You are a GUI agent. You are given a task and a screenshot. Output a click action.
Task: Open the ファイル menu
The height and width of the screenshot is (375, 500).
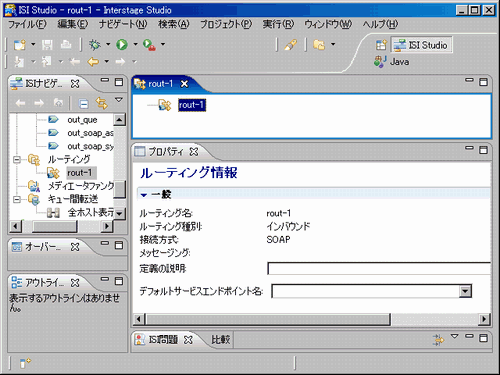coord(27,24)
